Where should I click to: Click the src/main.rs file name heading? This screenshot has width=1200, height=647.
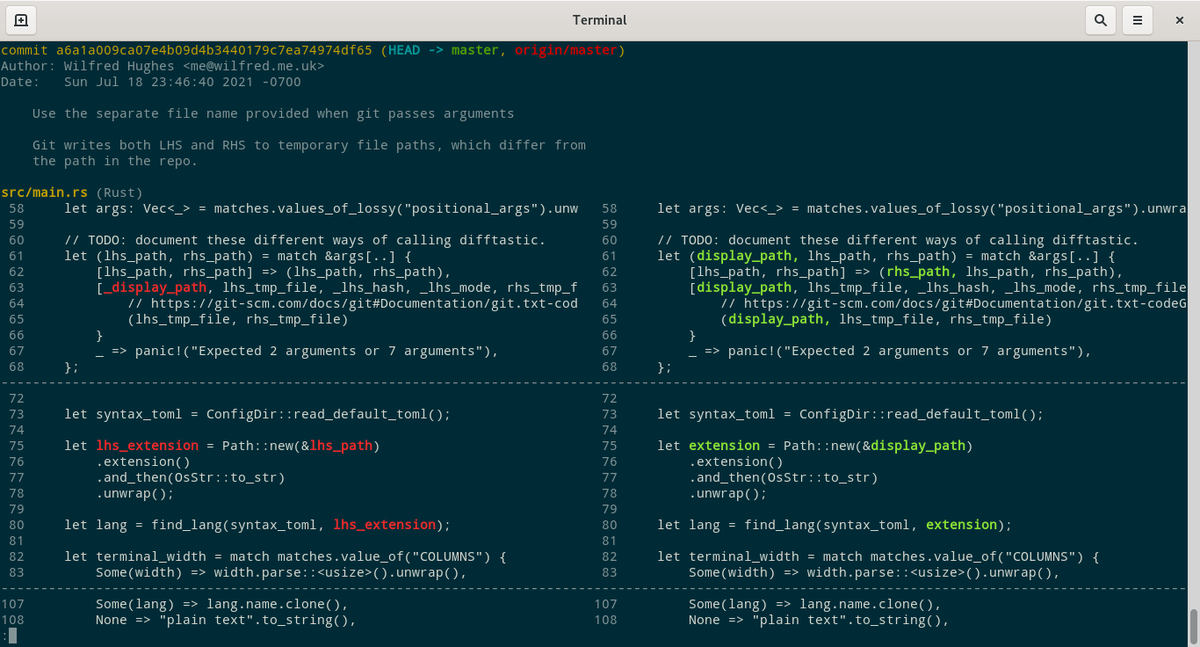tap(32, 192)
